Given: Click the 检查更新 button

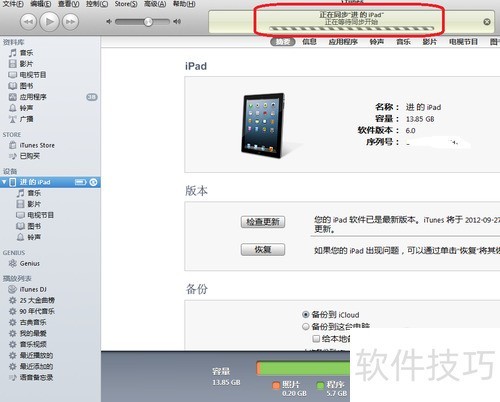Looking at the screenshot, I should (x=263, y=222).
